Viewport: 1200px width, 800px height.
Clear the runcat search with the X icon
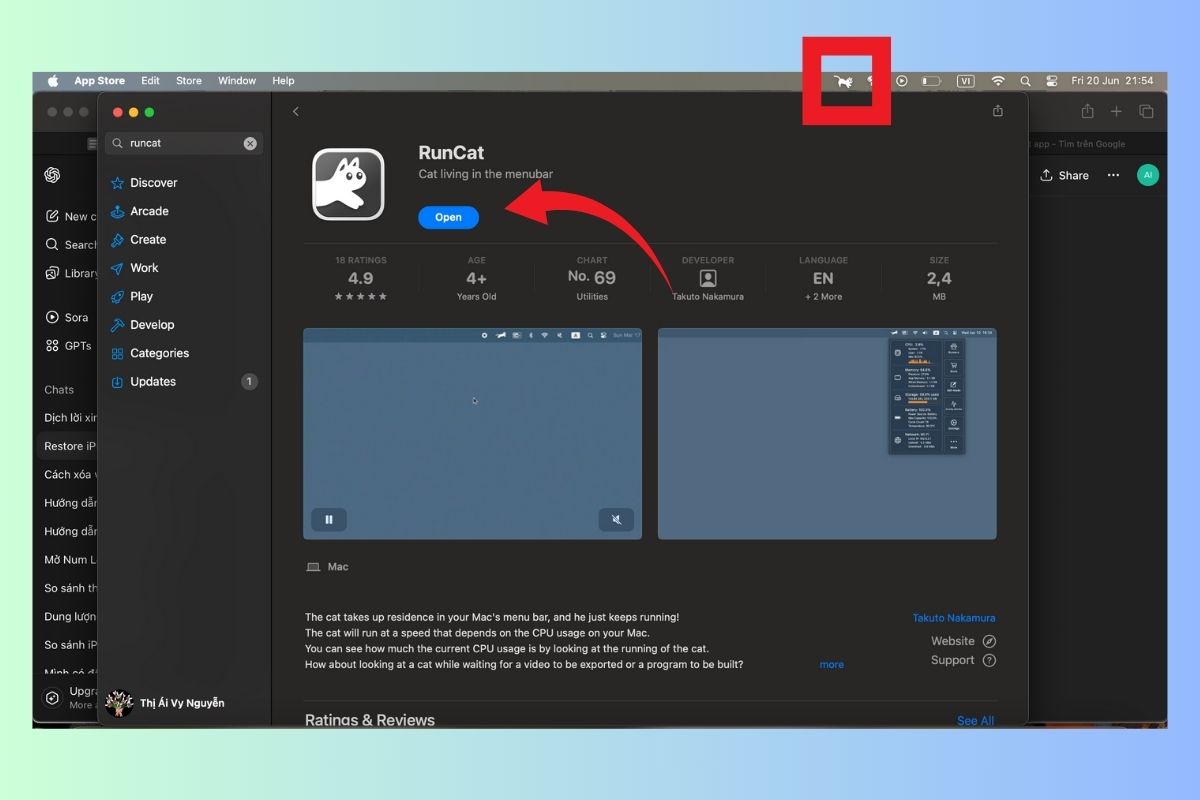pos(250,143)
